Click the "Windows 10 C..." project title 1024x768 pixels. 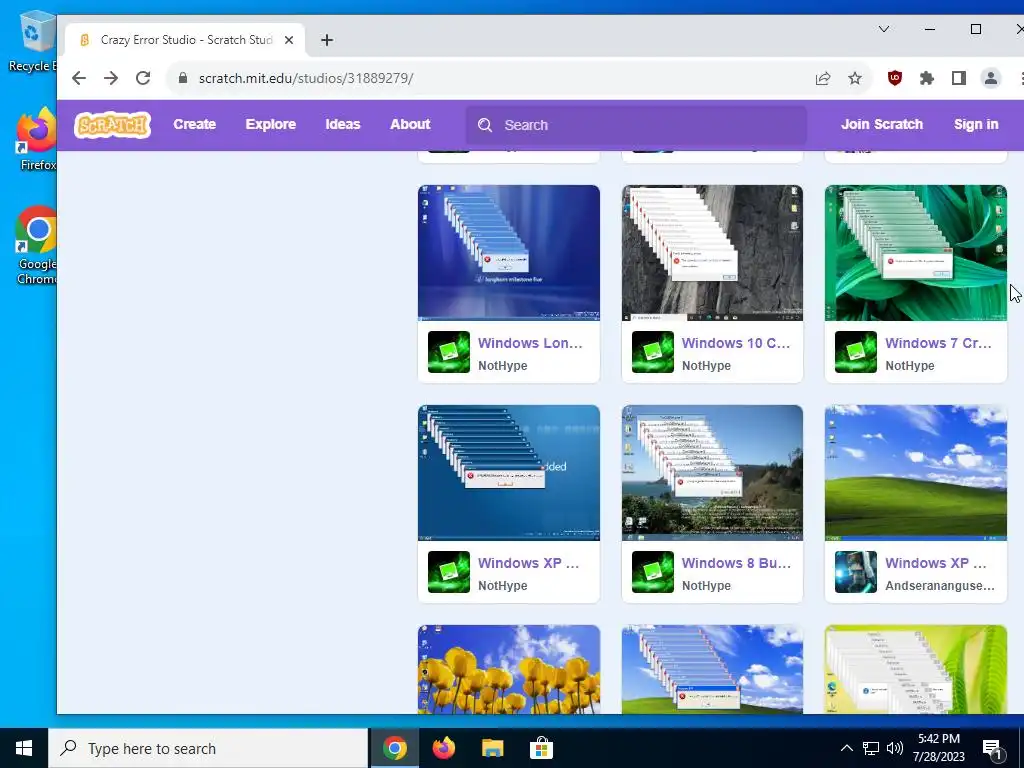pyautogui.click(x=735, y=343)
